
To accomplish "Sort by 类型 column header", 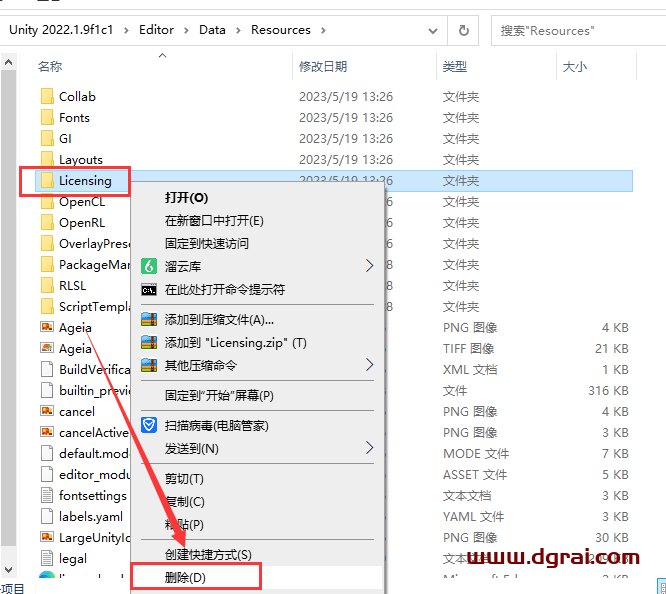I will [x=454, y=67].
